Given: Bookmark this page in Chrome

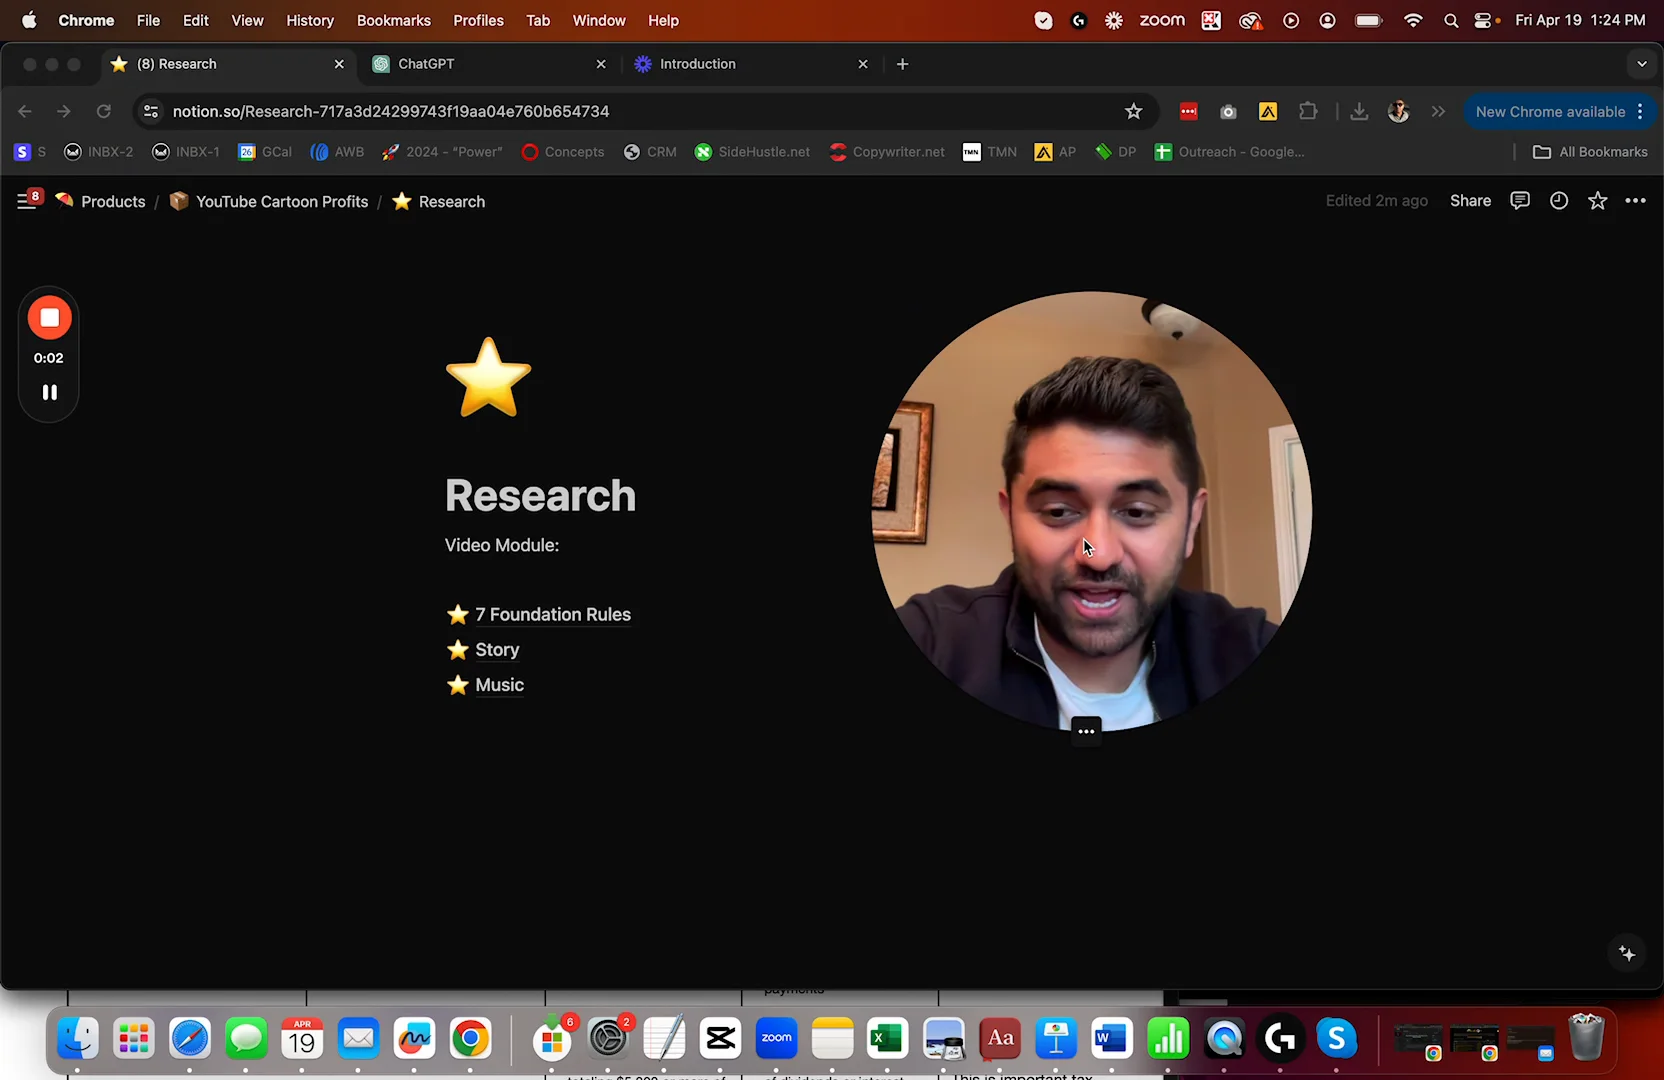Looking at the screenshot, I should coord(1133,112).
